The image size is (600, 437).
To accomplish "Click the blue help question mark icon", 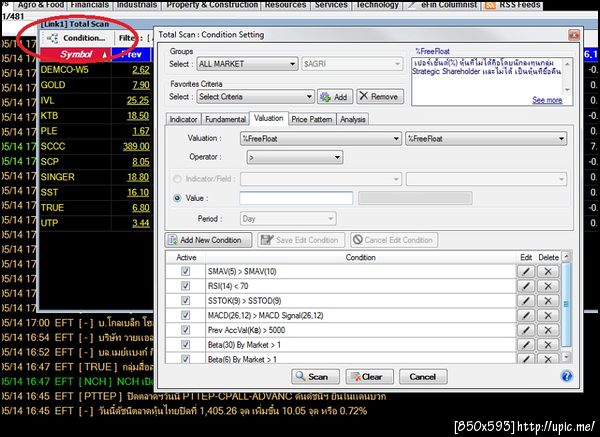I will pos(567,376).
